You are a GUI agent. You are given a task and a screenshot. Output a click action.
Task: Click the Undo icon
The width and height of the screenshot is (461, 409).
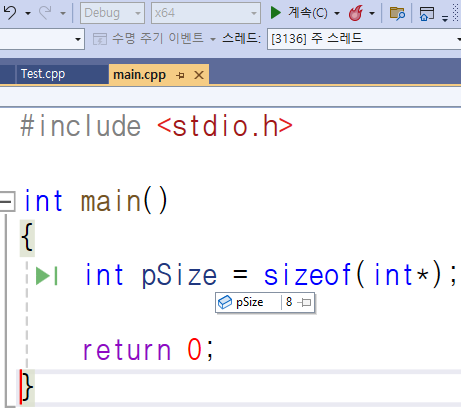point(10,13)
